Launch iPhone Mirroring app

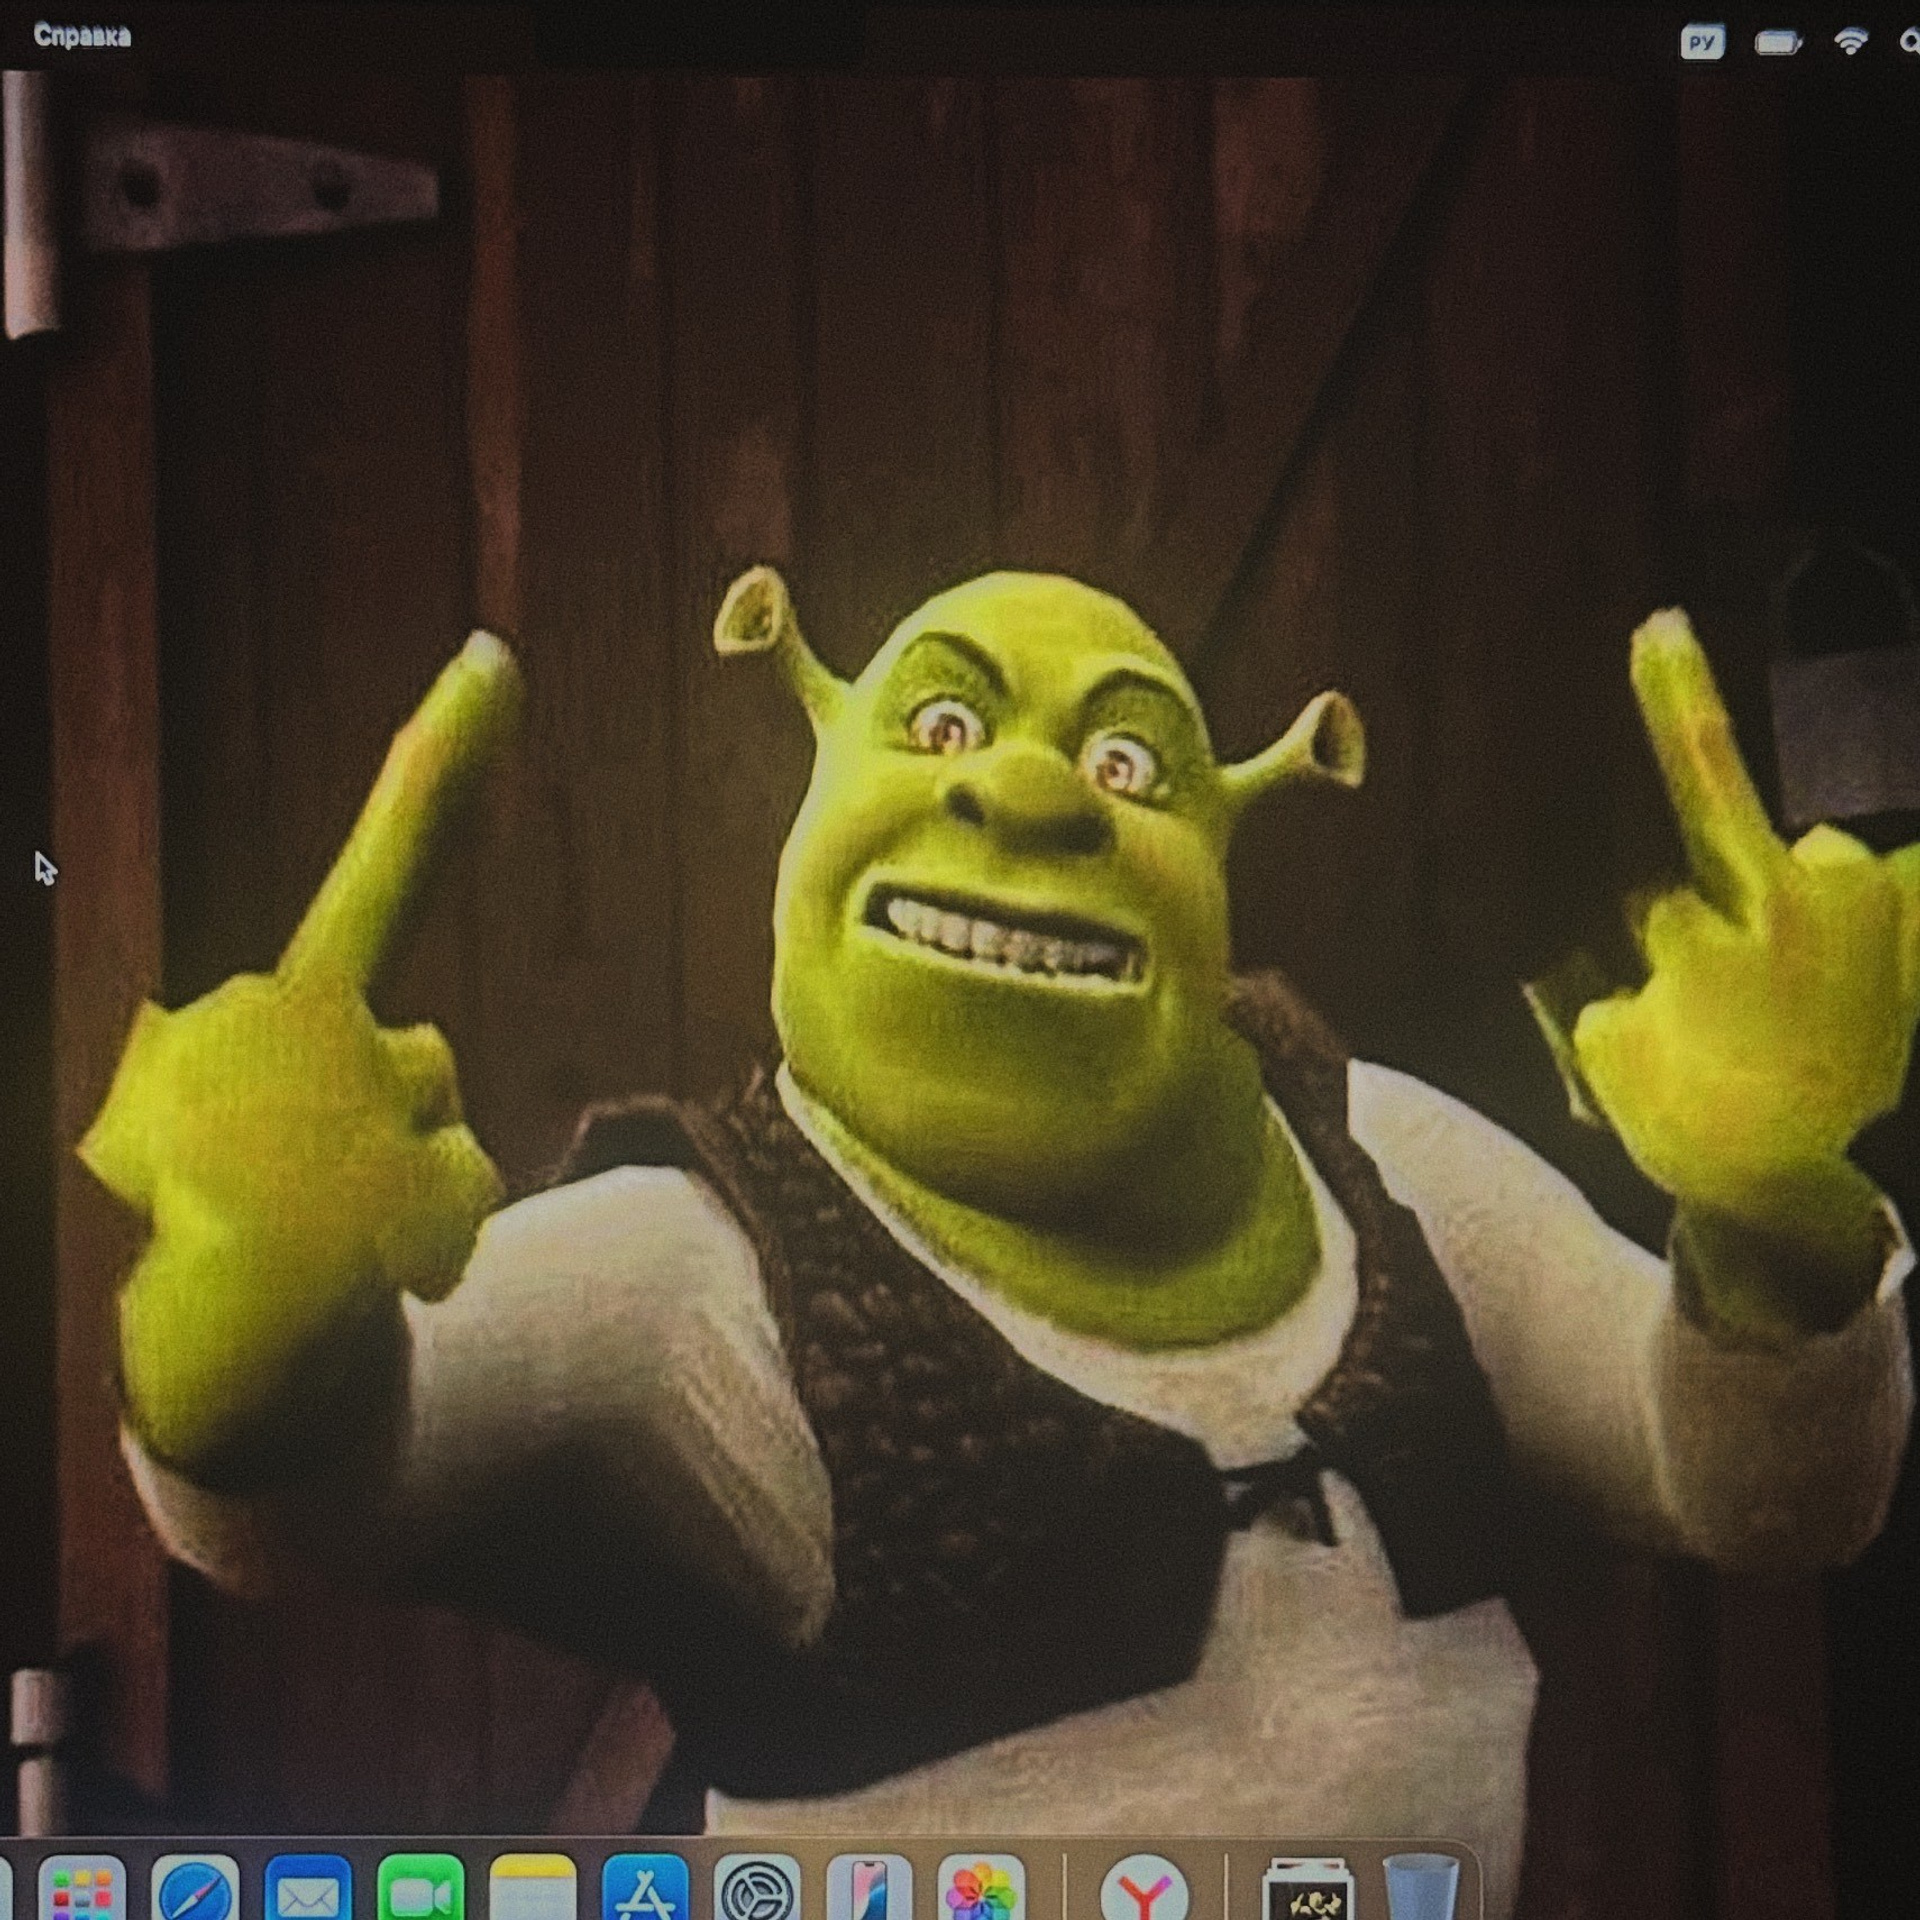tap(870, 1890)
